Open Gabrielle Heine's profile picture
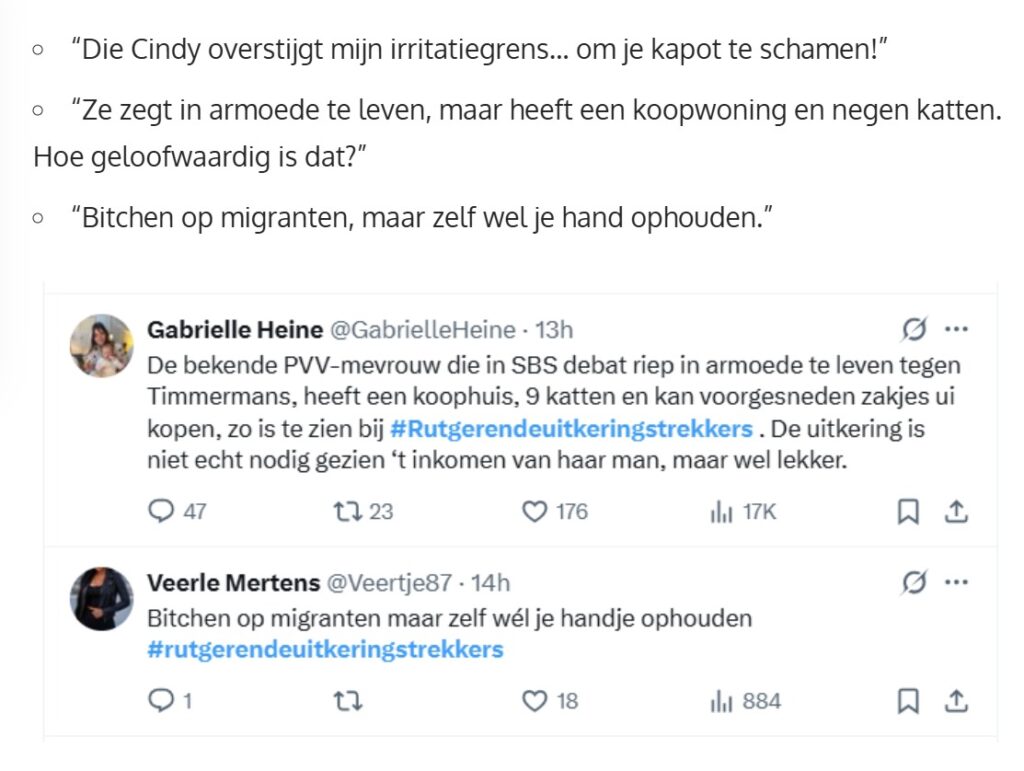The image size is (1024, 771). [101, 346]
